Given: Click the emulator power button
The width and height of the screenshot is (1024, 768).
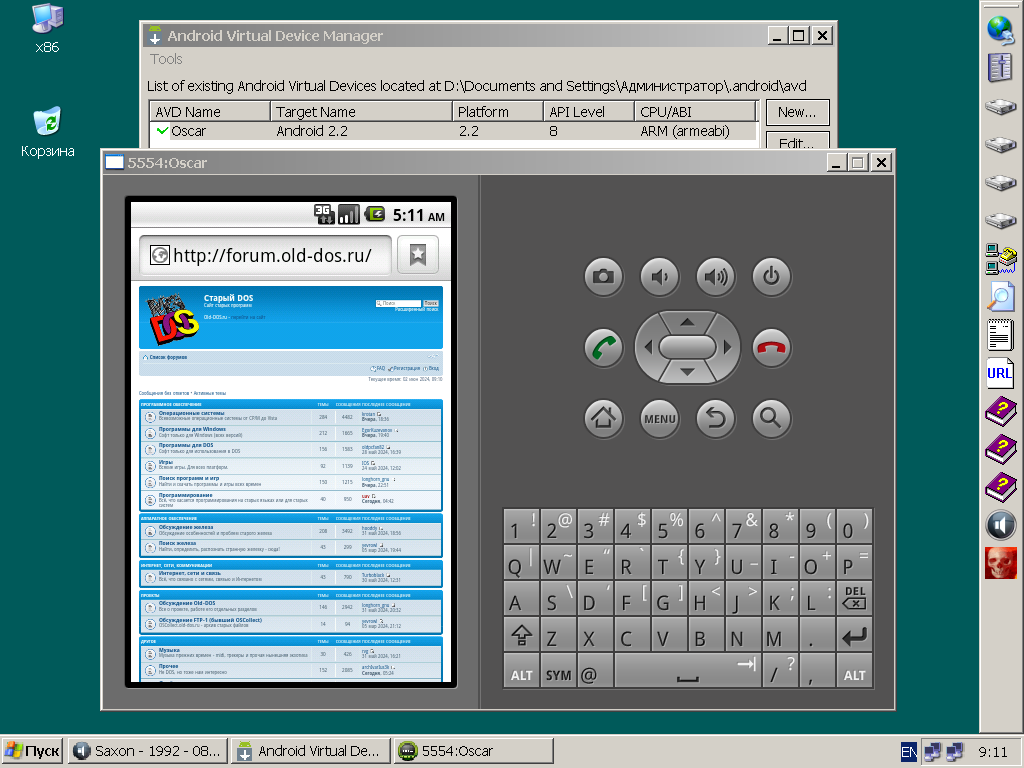Looking at the screenshot, I should coord(771,277).
